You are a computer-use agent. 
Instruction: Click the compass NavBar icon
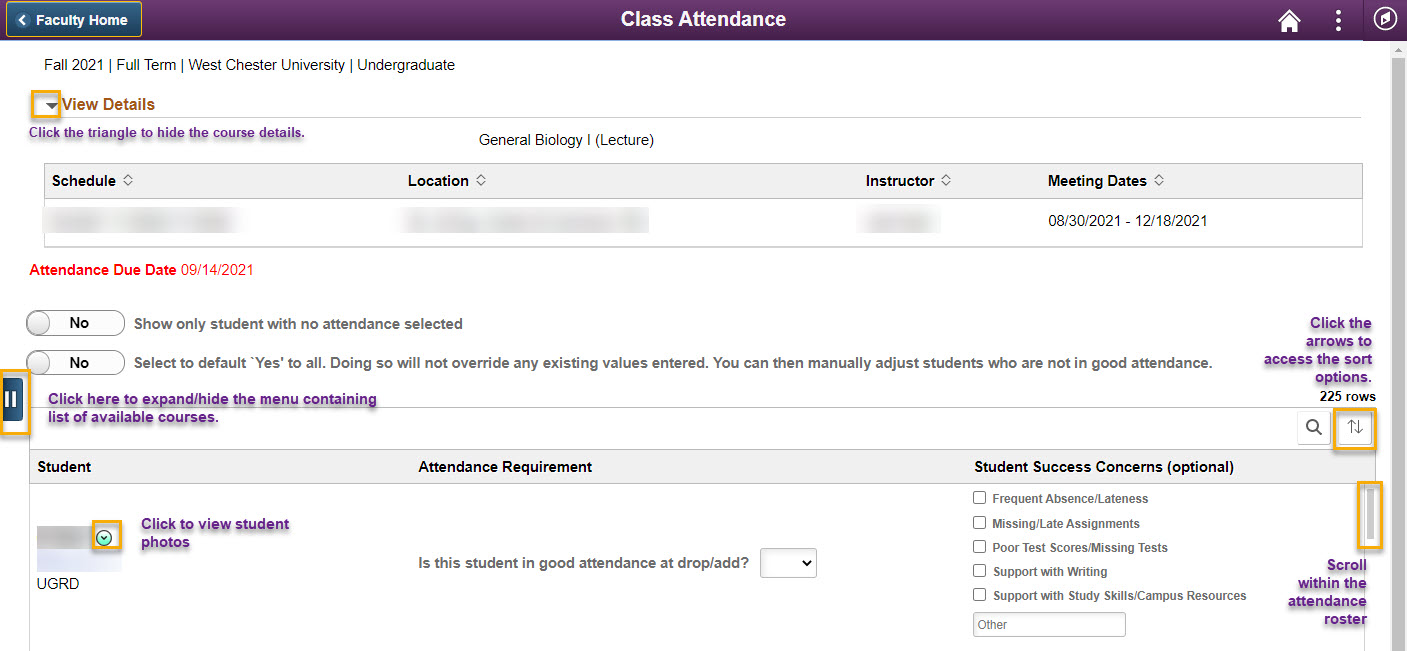click(x=1385, y=20)
